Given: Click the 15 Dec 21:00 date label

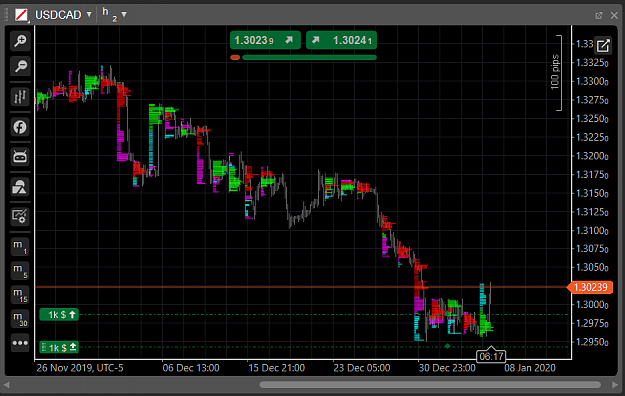Looking at the screenshot, I should coord(276,368).
